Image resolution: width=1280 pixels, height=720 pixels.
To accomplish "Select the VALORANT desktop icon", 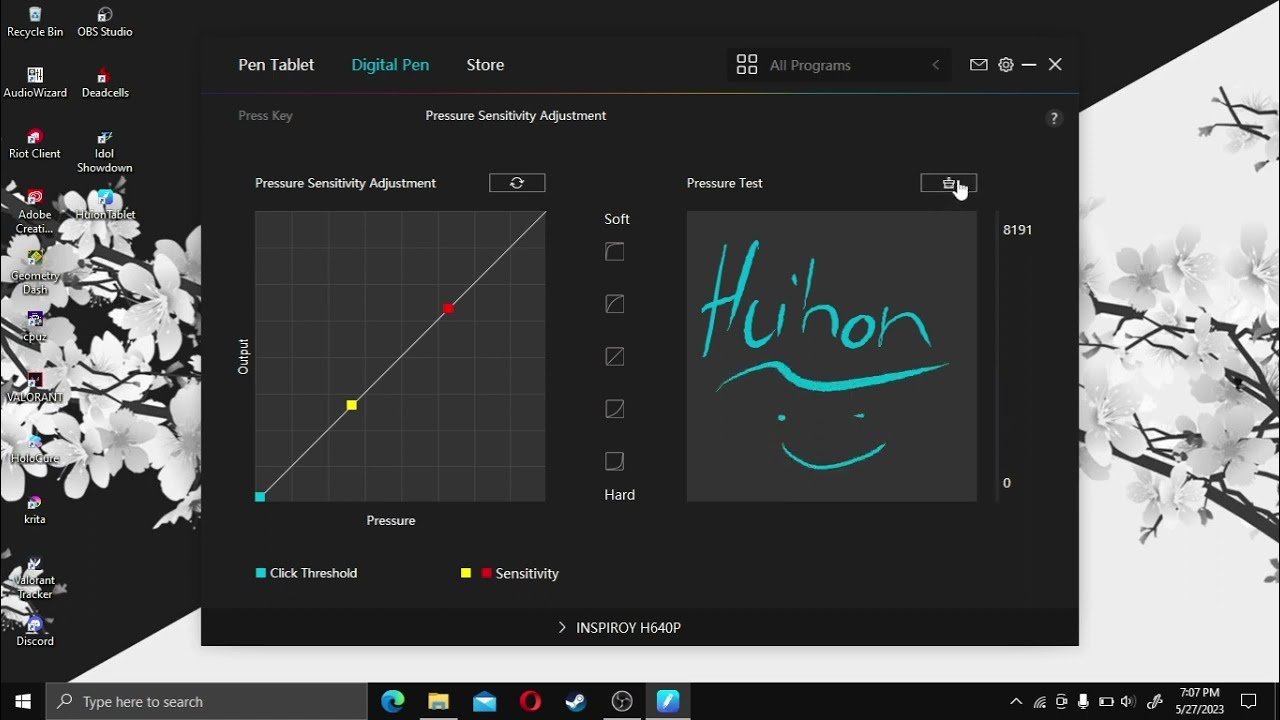I will coord(35,388).
